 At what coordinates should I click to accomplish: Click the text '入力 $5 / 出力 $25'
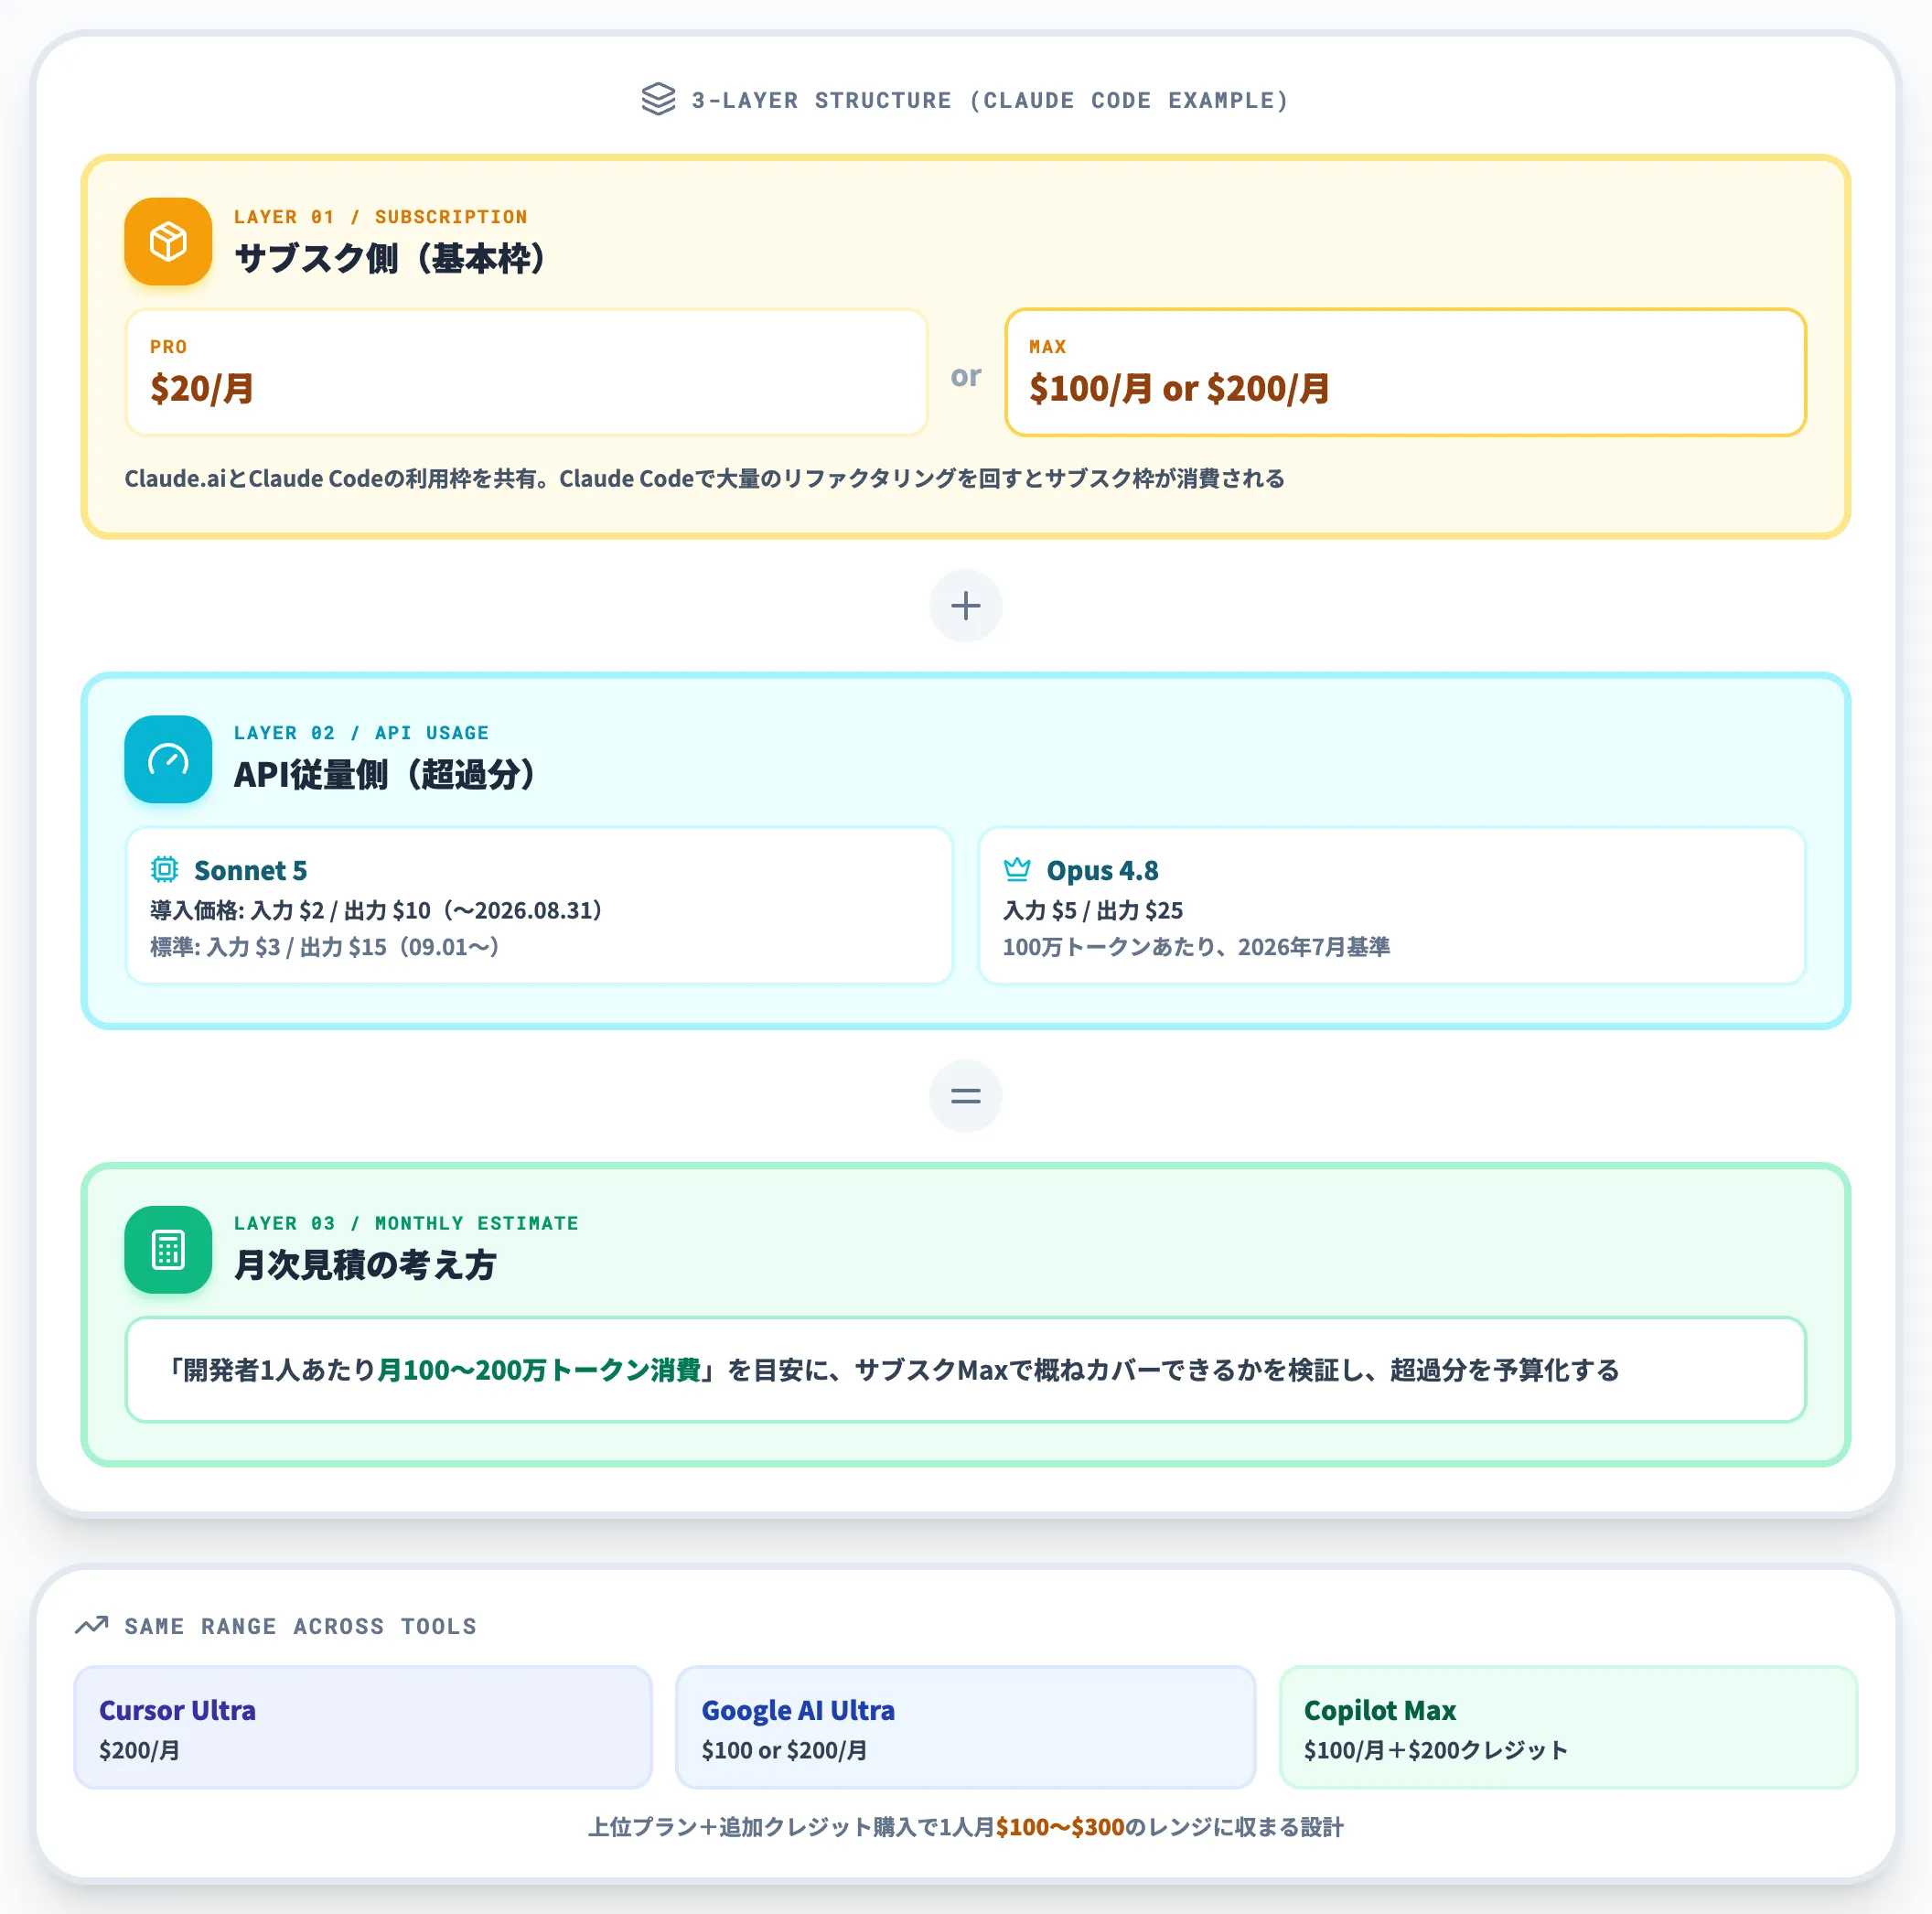tap(1092, 911)
